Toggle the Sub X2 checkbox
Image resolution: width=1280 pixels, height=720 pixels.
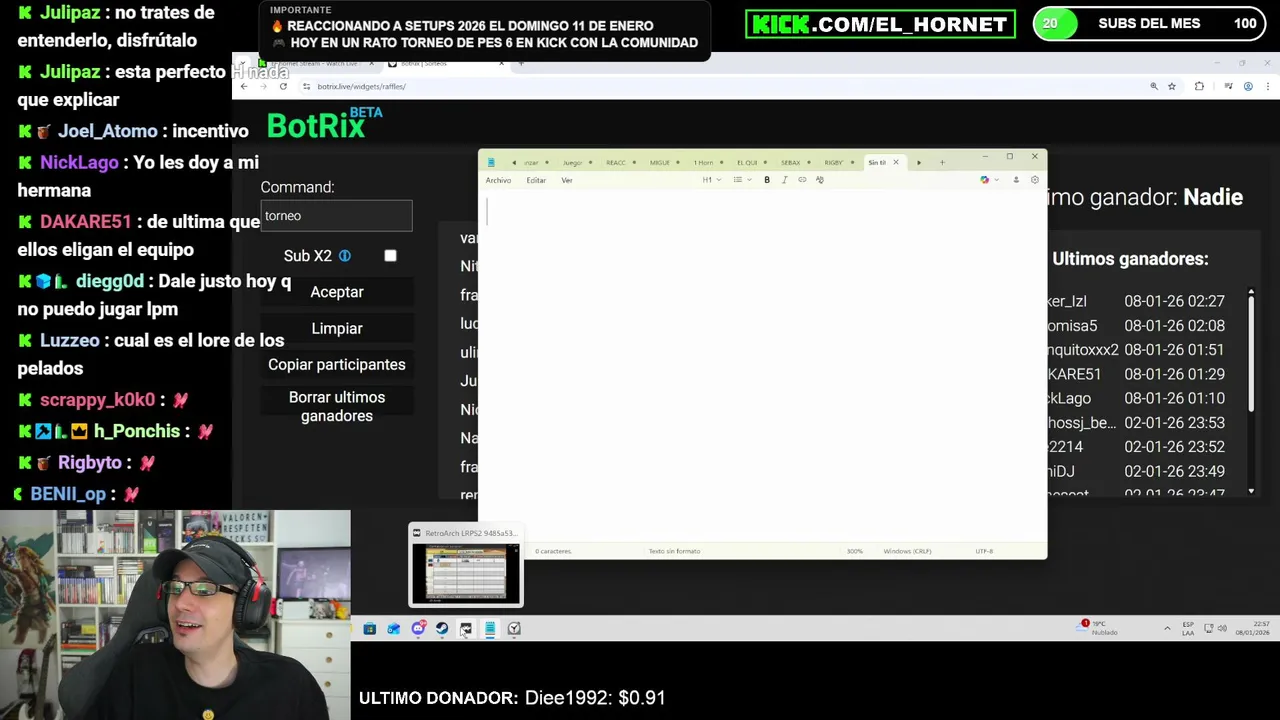(390, 256)
